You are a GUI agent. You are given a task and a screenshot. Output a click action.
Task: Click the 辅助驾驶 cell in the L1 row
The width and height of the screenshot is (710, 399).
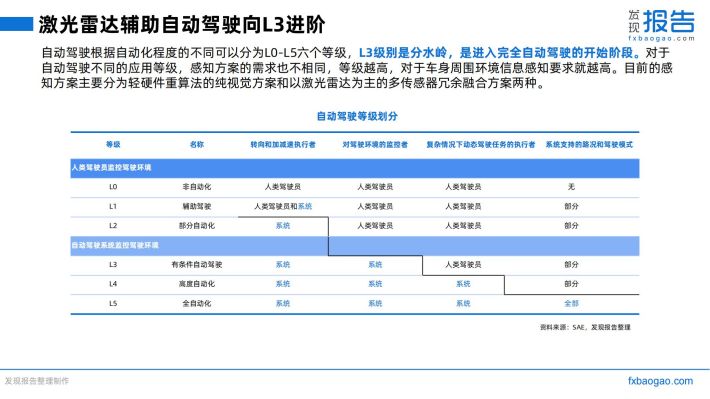point(197,206)
